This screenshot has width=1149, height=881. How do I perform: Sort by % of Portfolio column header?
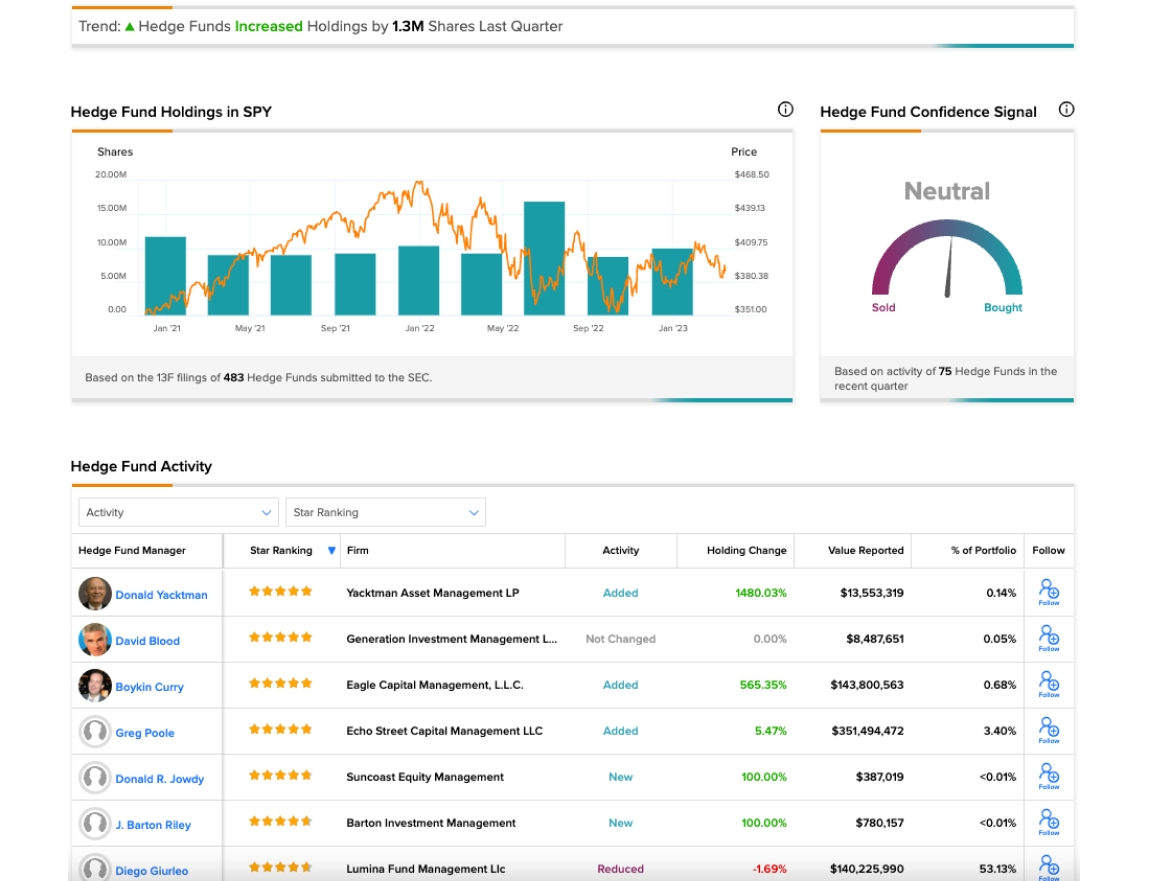coord(983,550)
